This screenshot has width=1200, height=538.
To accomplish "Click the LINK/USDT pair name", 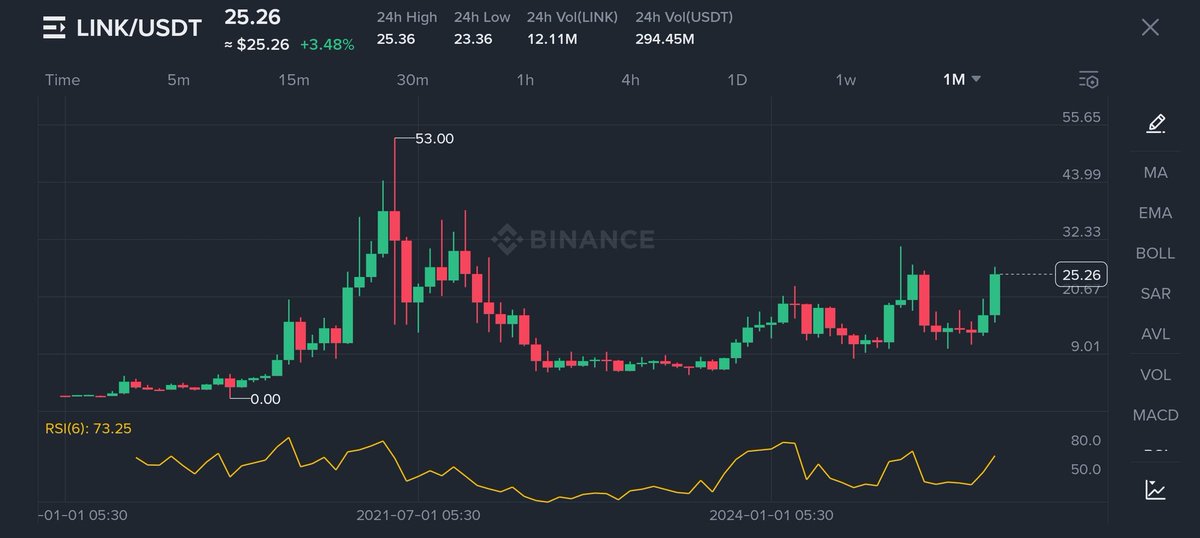I will 139,28.
